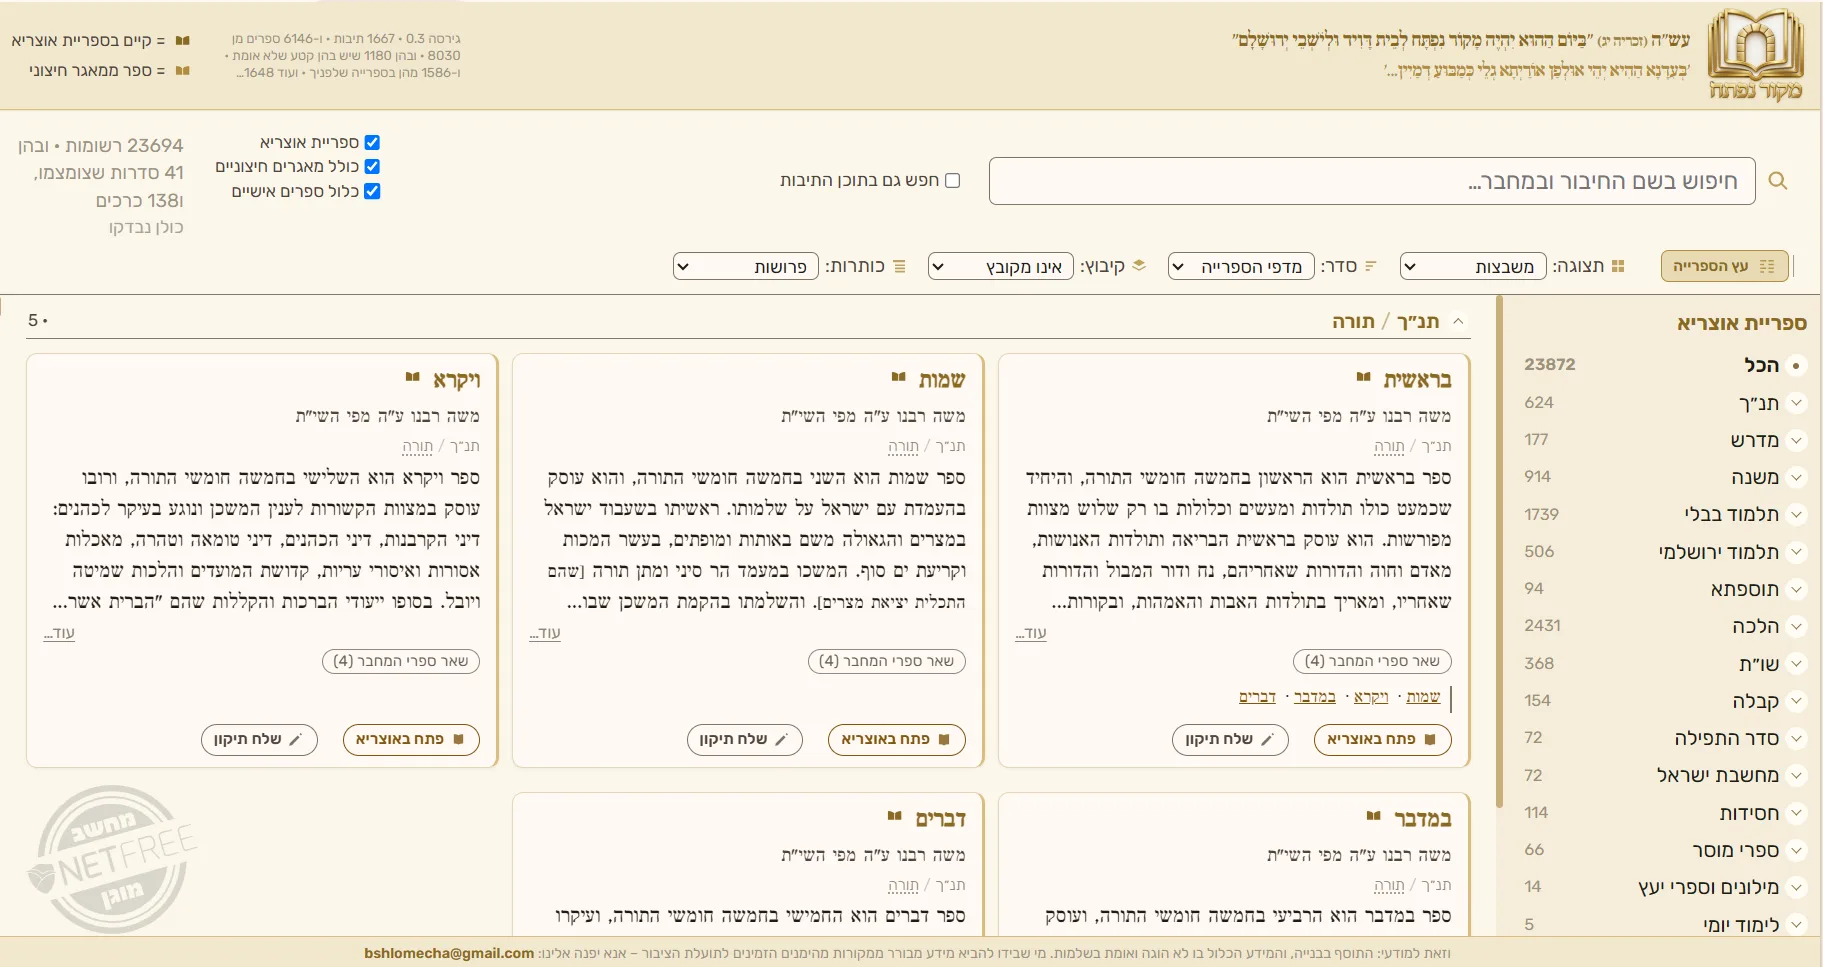
Task: Open the כותרות dropdown showing פרושות
Action: (x=746, y=266)
